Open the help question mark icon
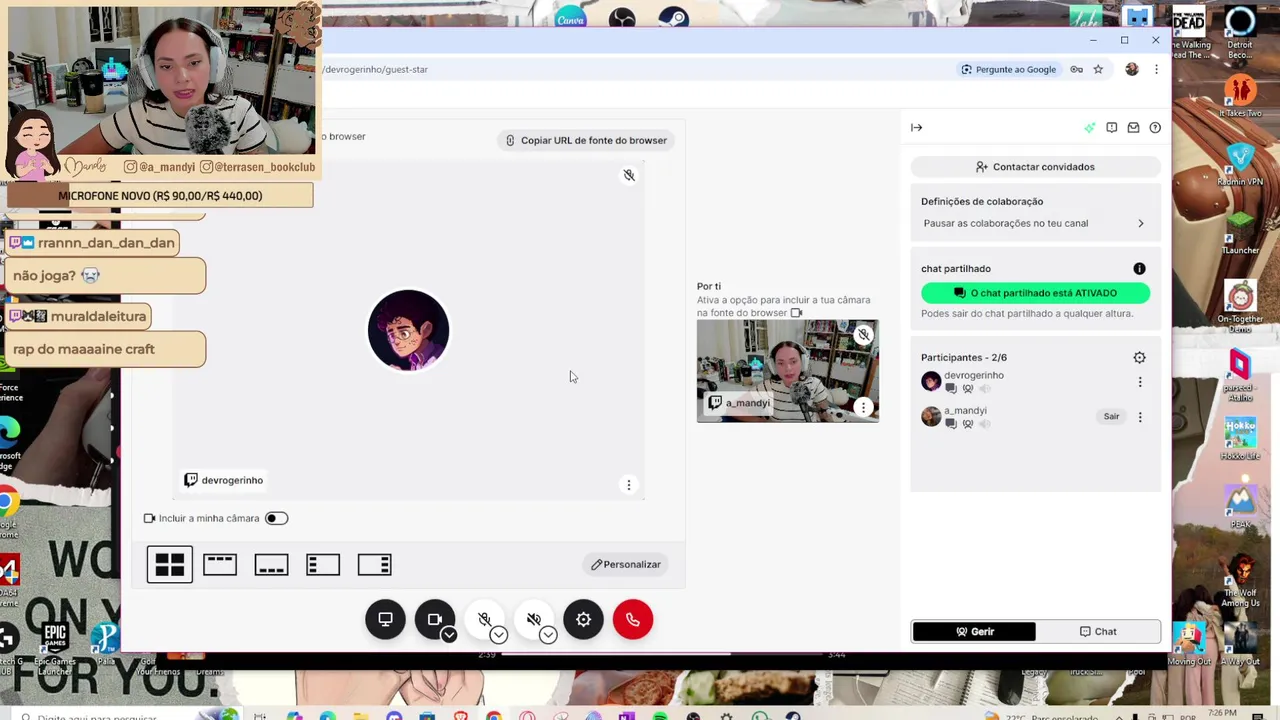This screenshot has width=1280, height=720. [x=1155, y=127]
